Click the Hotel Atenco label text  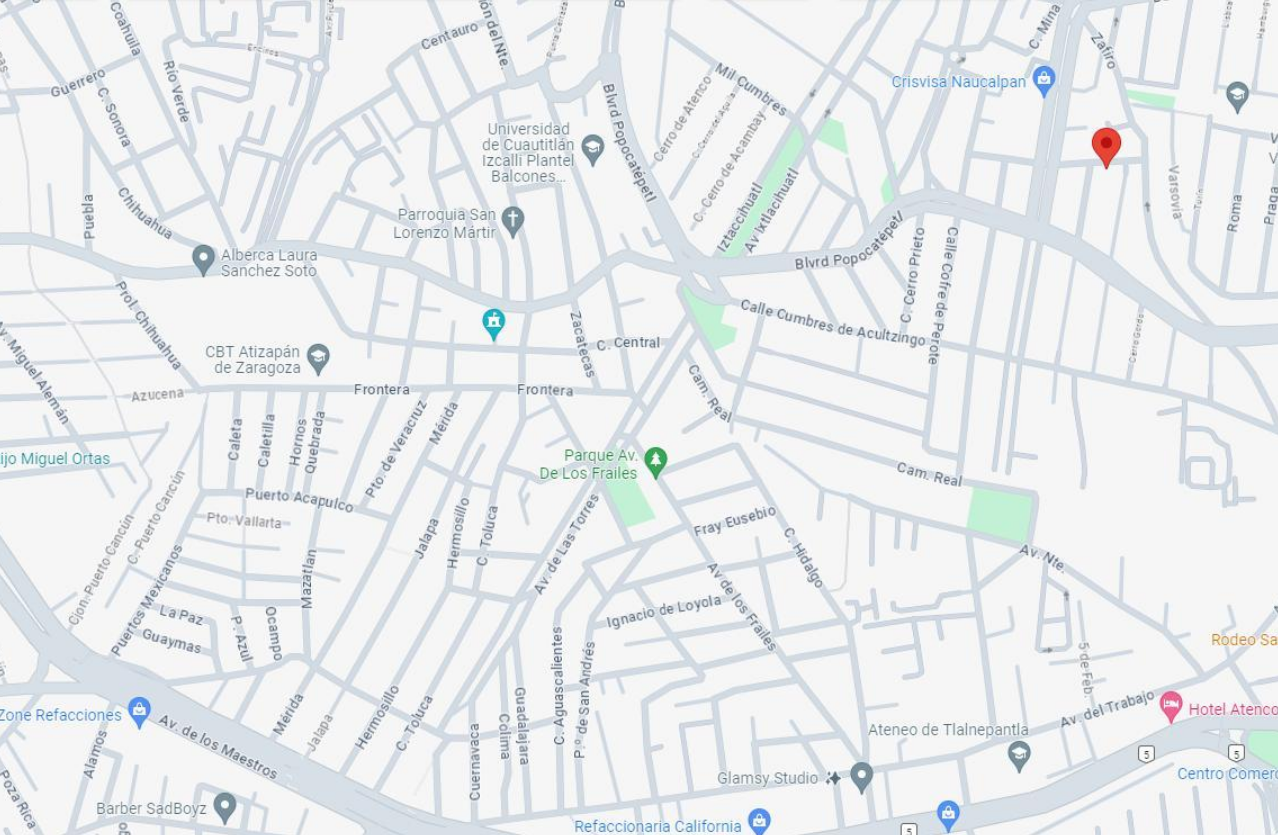tap(1233, 709)
